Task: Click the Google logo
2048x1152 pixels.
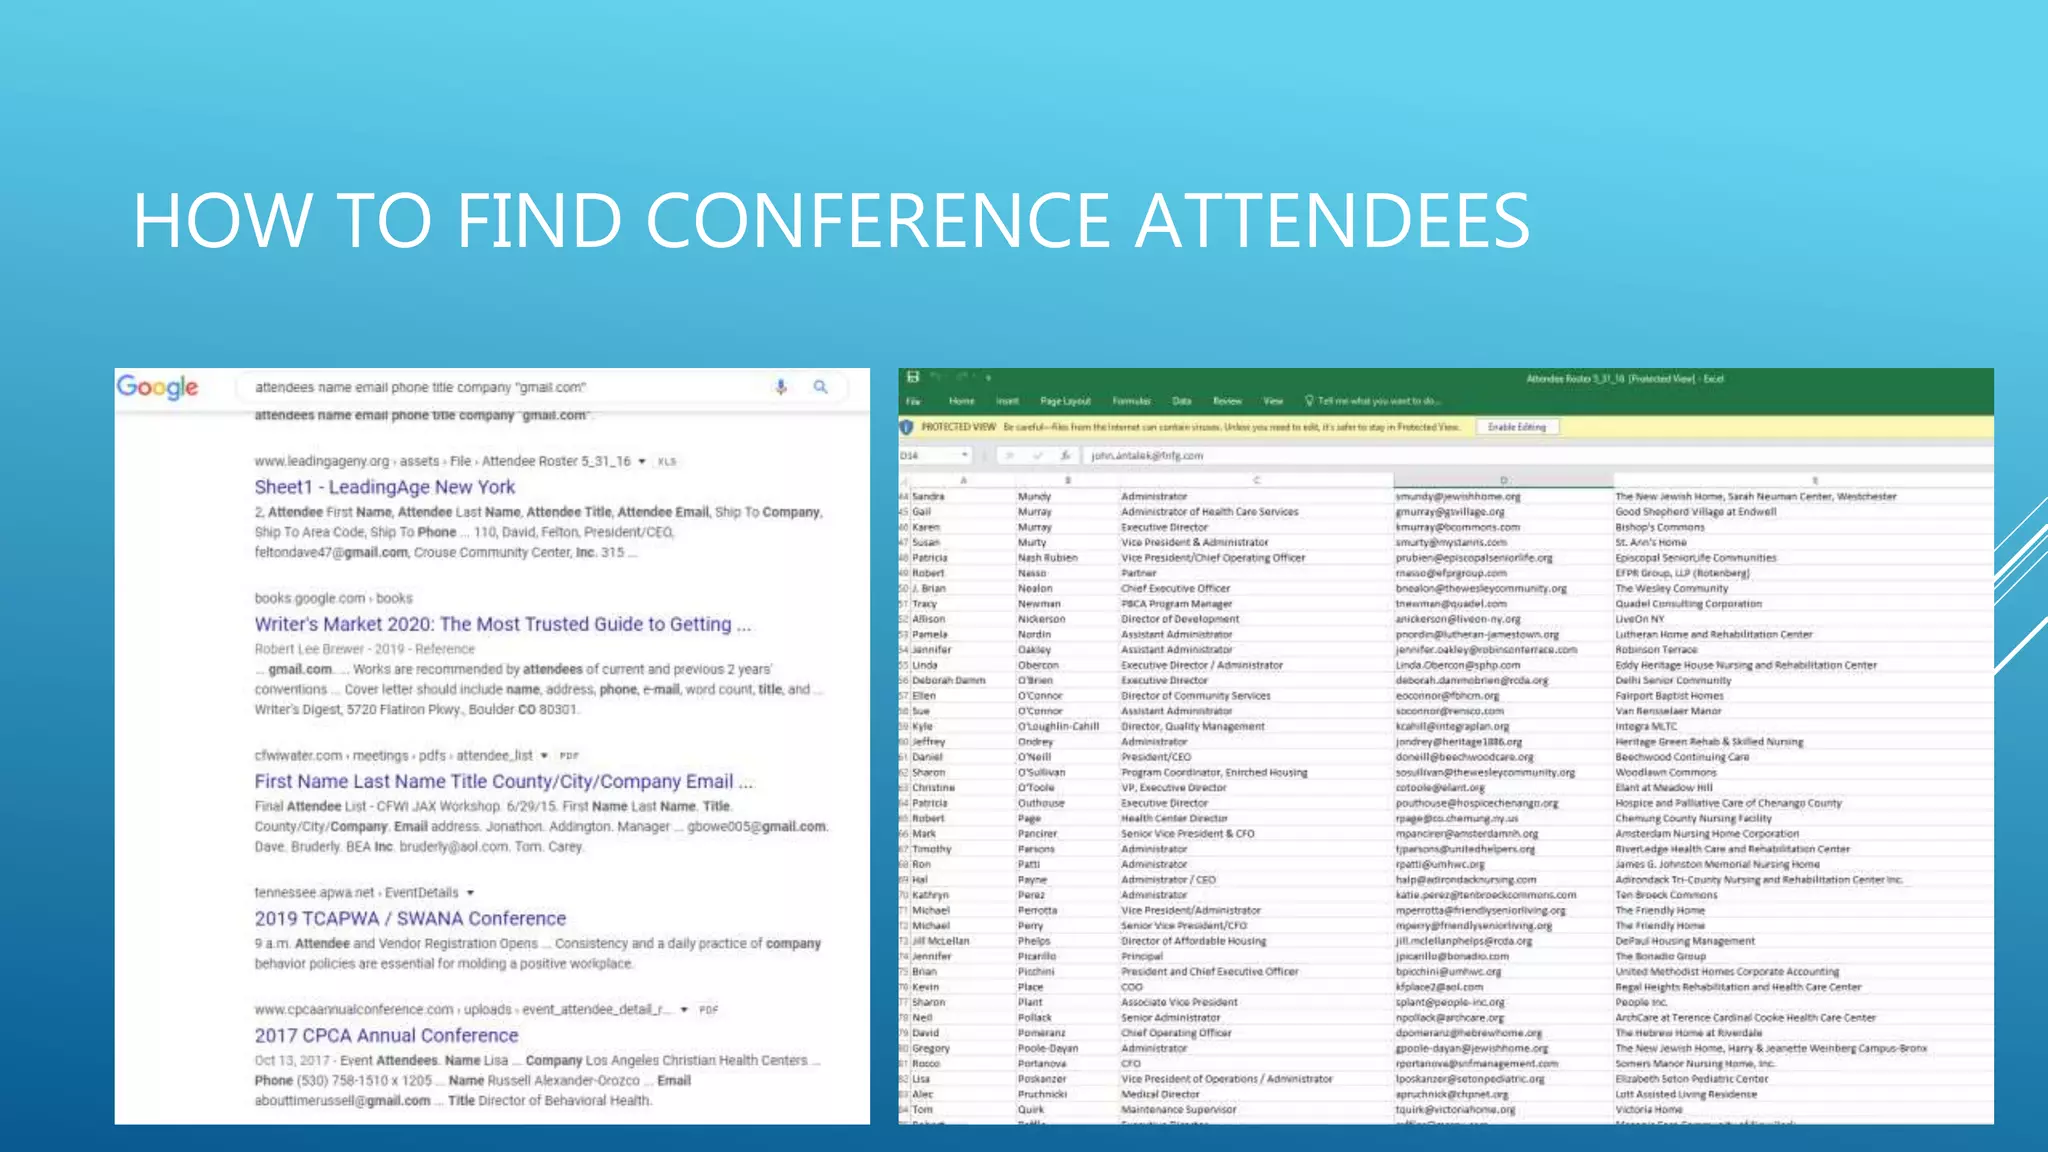Action: coord(158,386)
